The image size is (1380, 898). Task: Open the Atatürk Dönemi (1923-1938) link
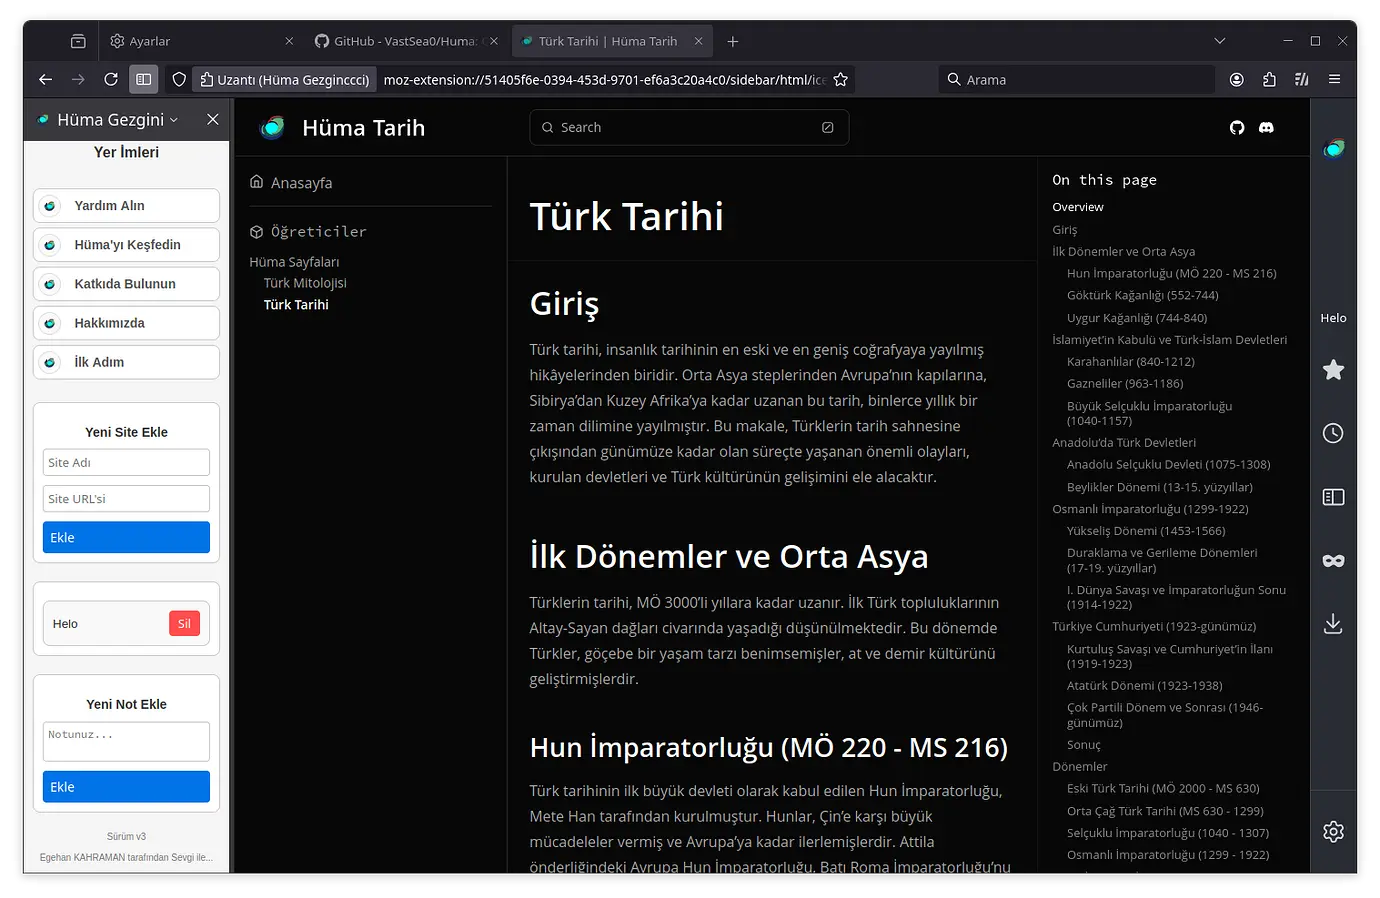point(1145,686)
